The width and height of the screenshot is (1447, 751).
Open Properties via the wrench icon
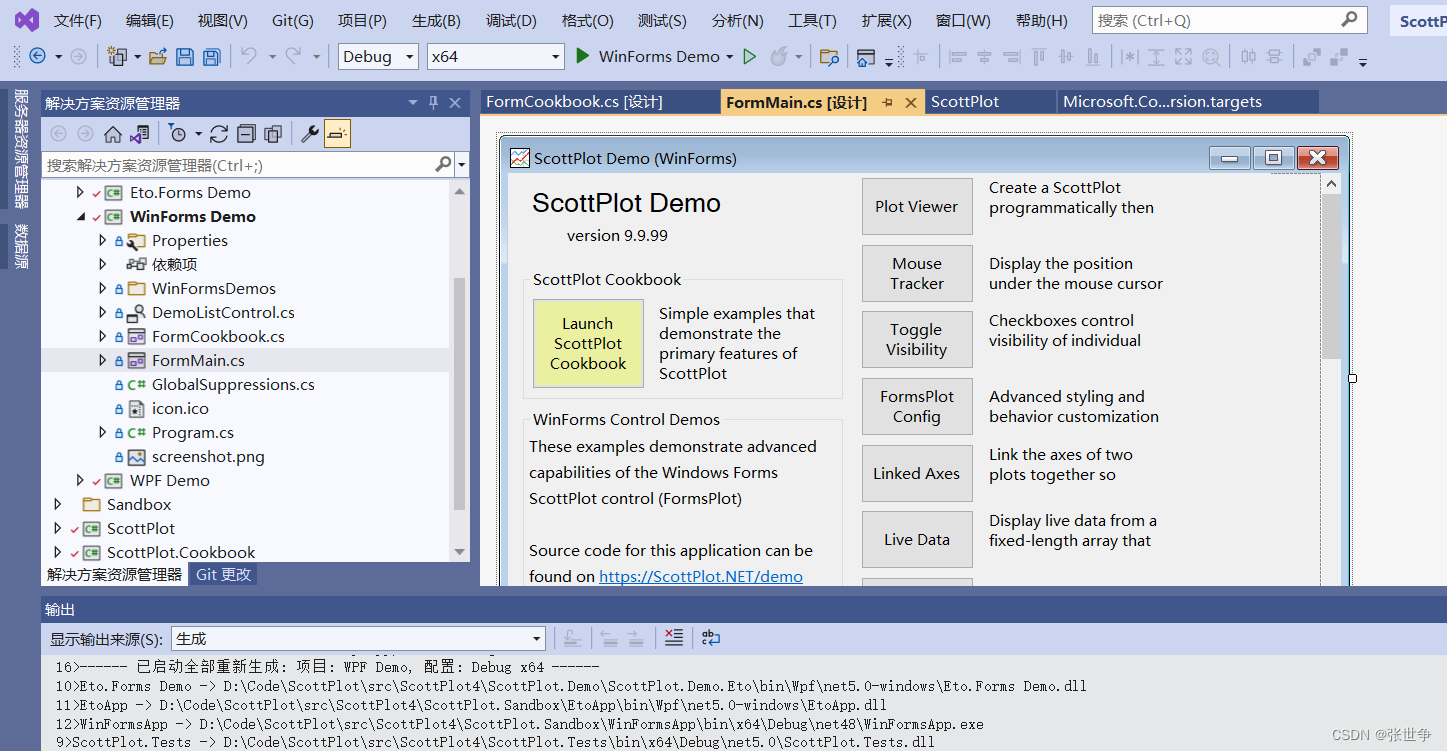point(309,132)
